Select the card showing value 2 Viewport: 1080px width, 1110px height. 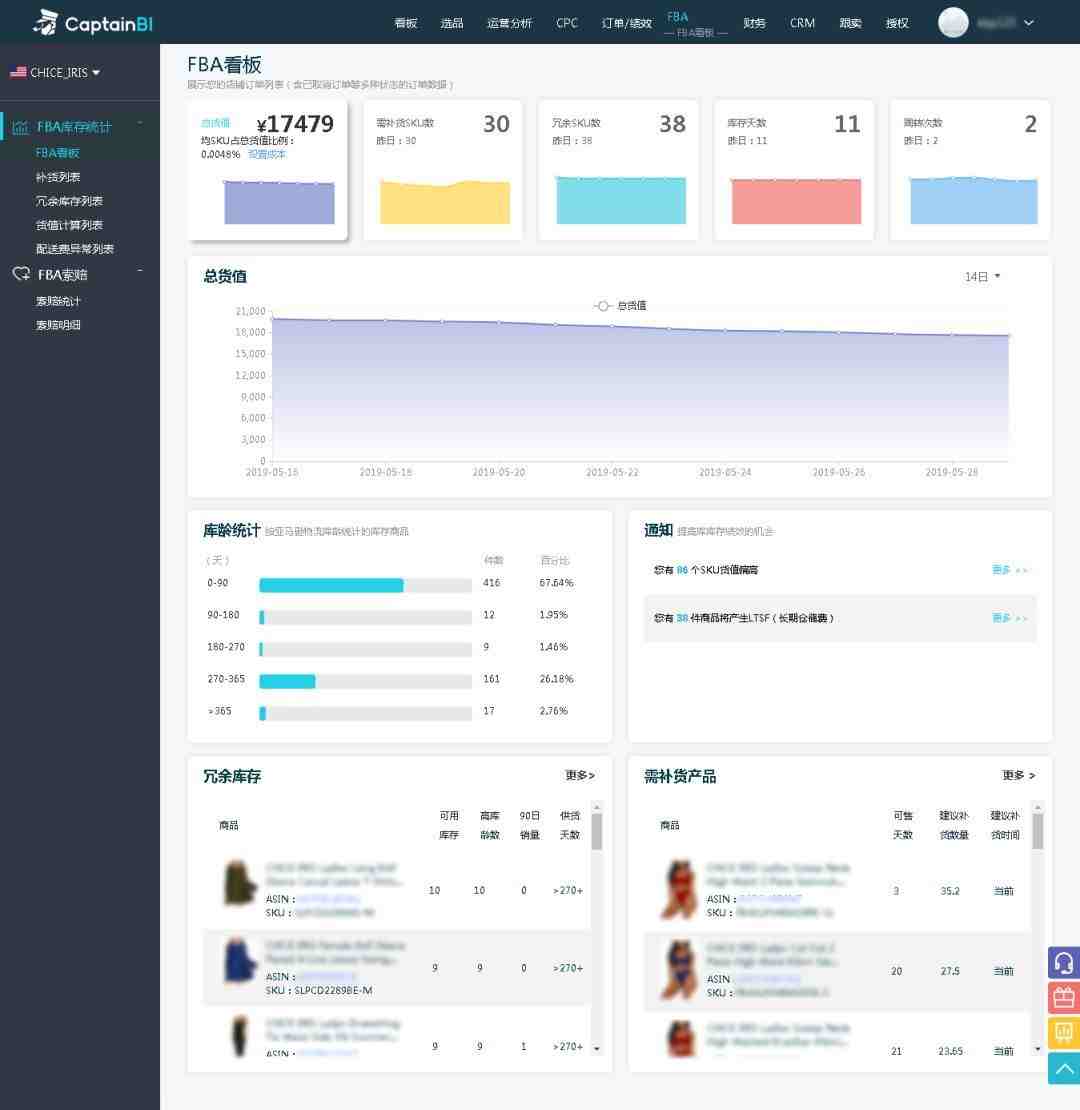970,170
